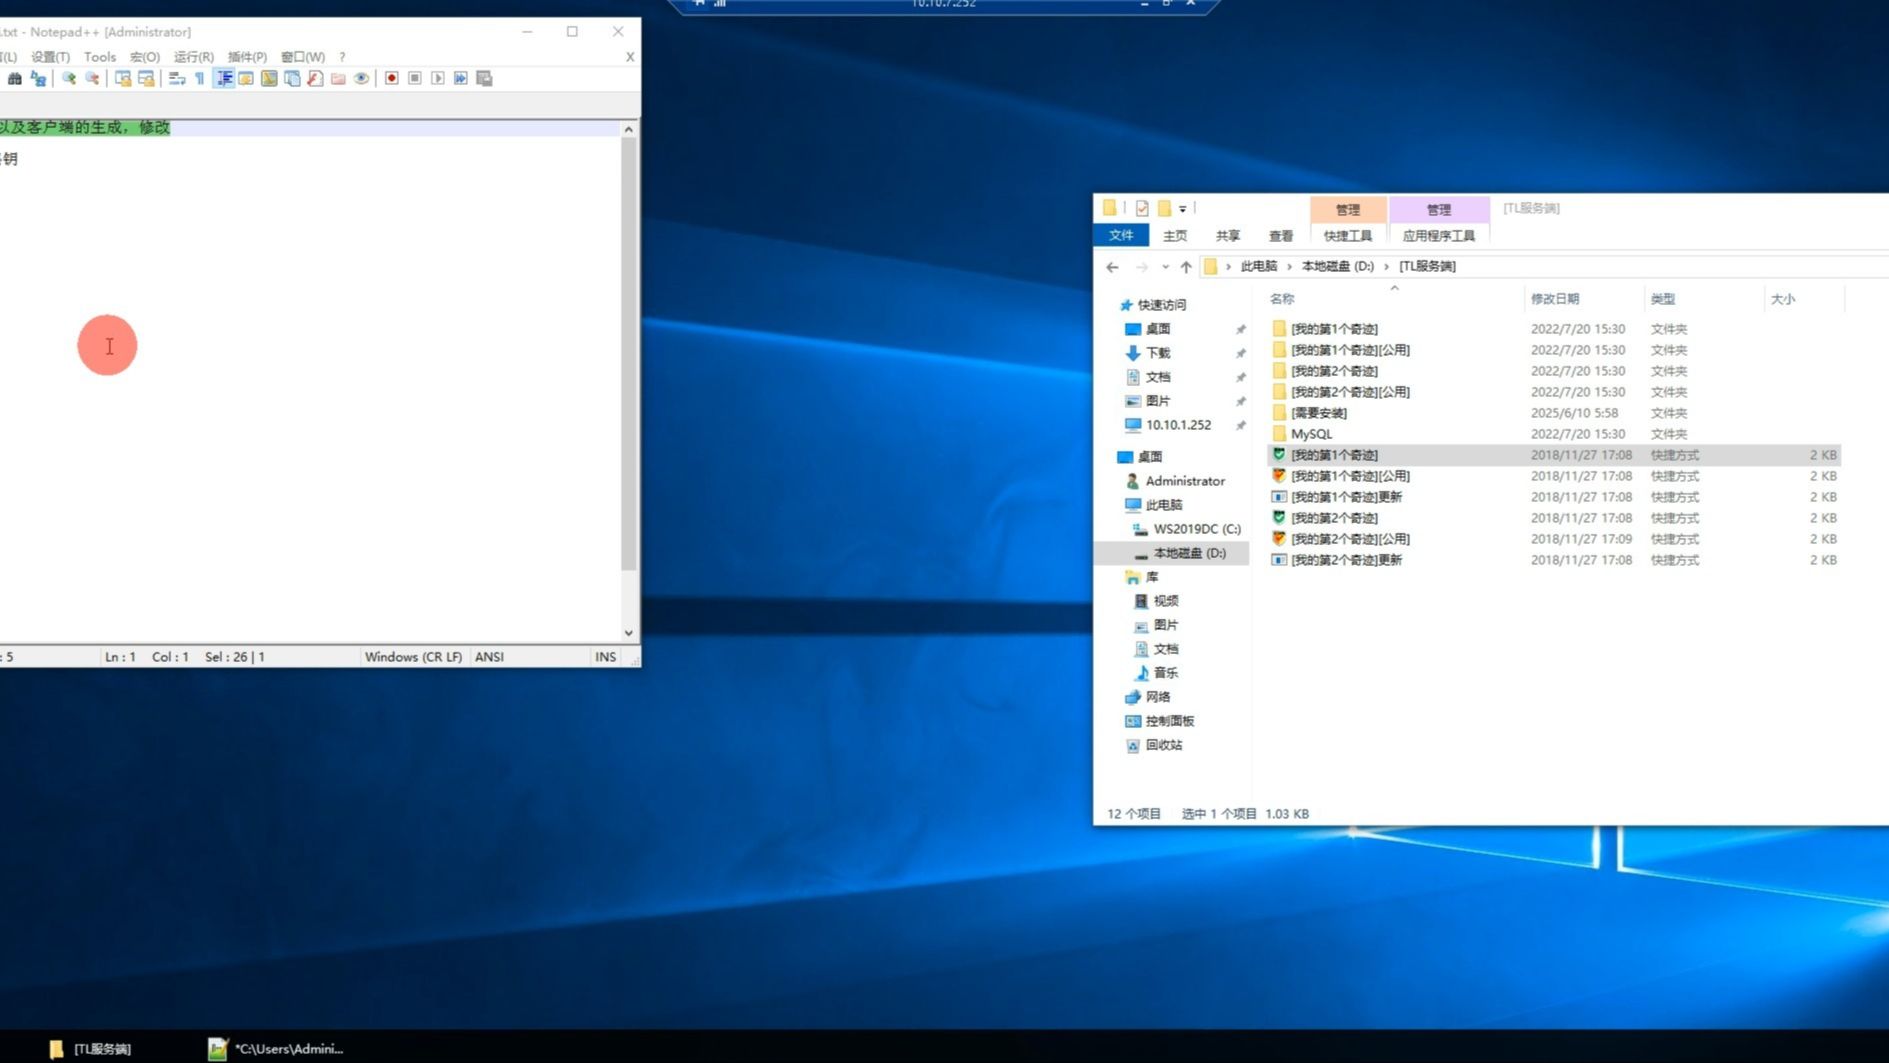The image size is (1889, 1063).
Task: Toggle the indent guide toolbar button
Action: click(x=224, y=78)
